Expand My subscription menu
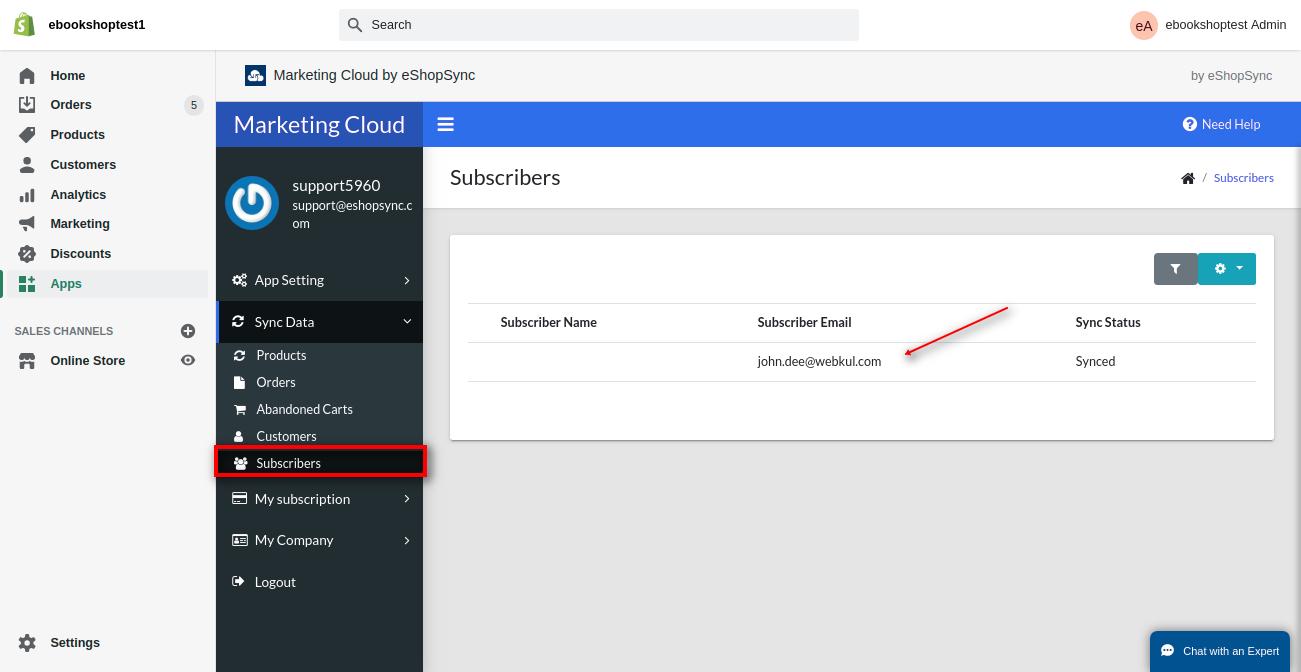The width and height of the screenshot is (1301, 672). [320, 499]
